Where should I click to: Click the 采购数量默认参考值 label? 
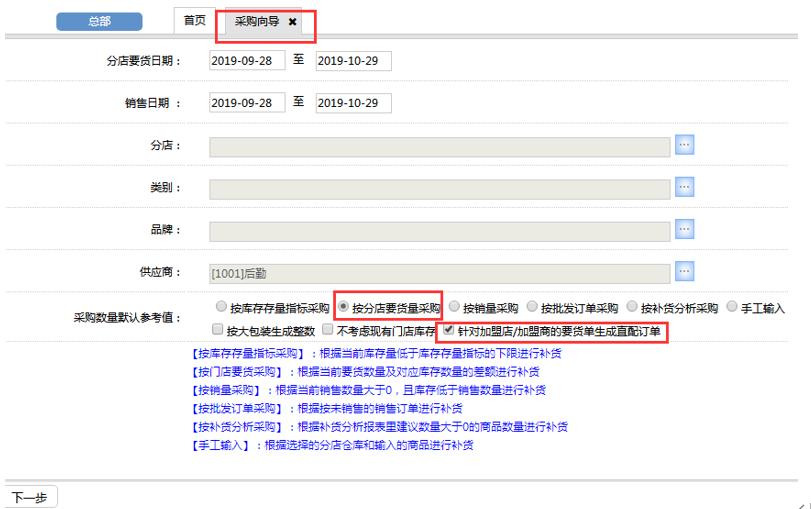point(127,318)
